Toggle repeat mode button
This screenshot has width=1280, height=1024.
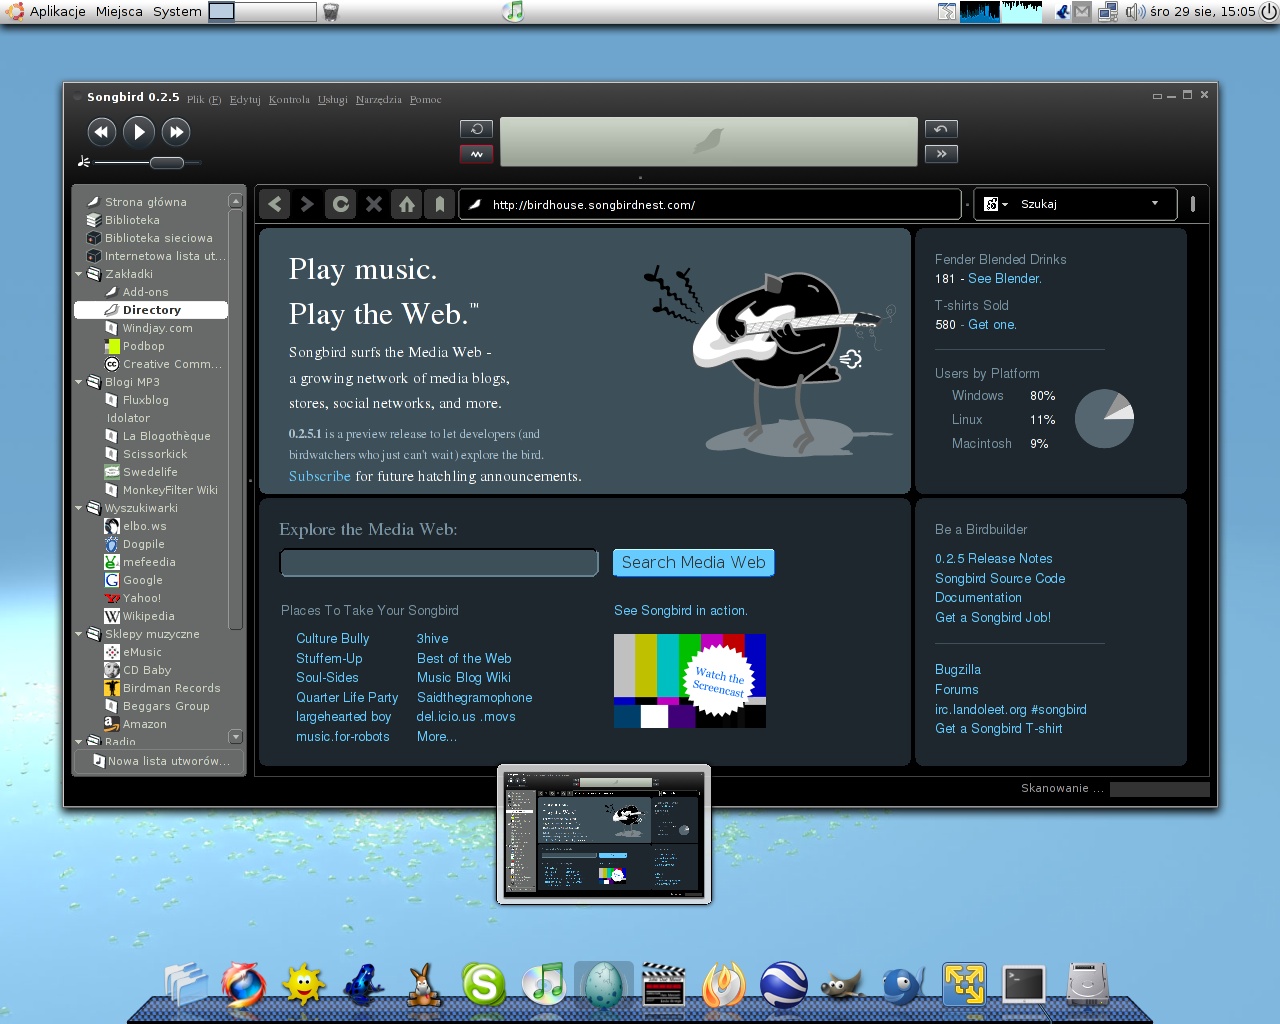[x=477, y=129]
